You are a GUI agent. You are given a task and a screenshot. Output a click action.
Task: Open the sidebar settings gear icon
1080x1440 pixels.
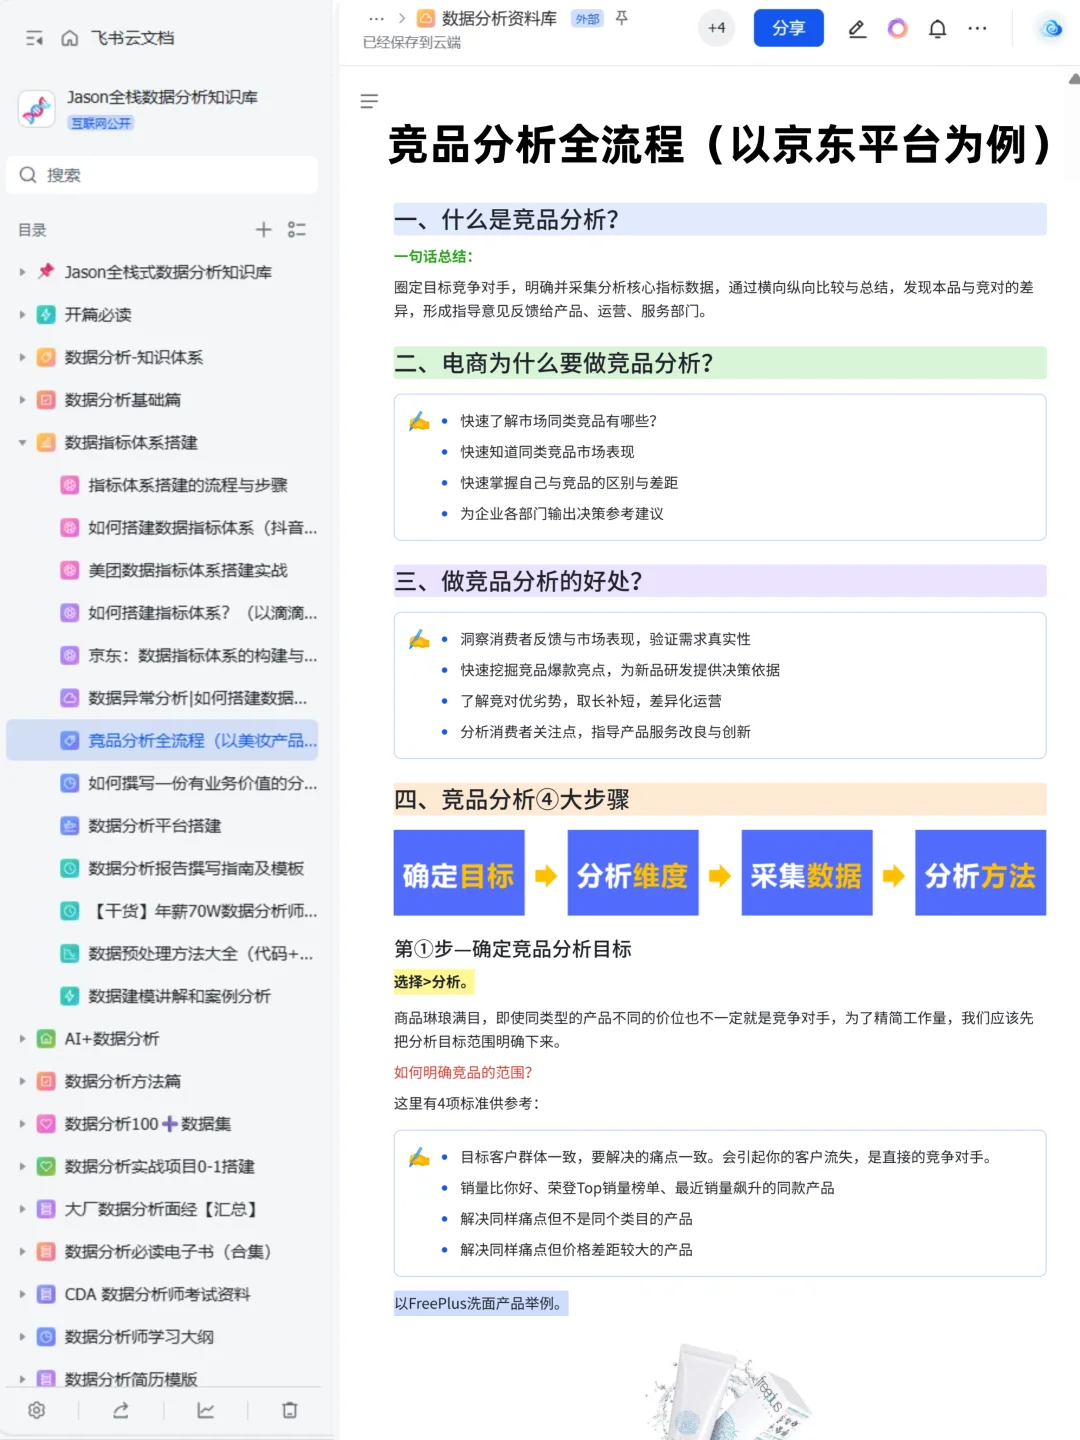click(37, 1410)
